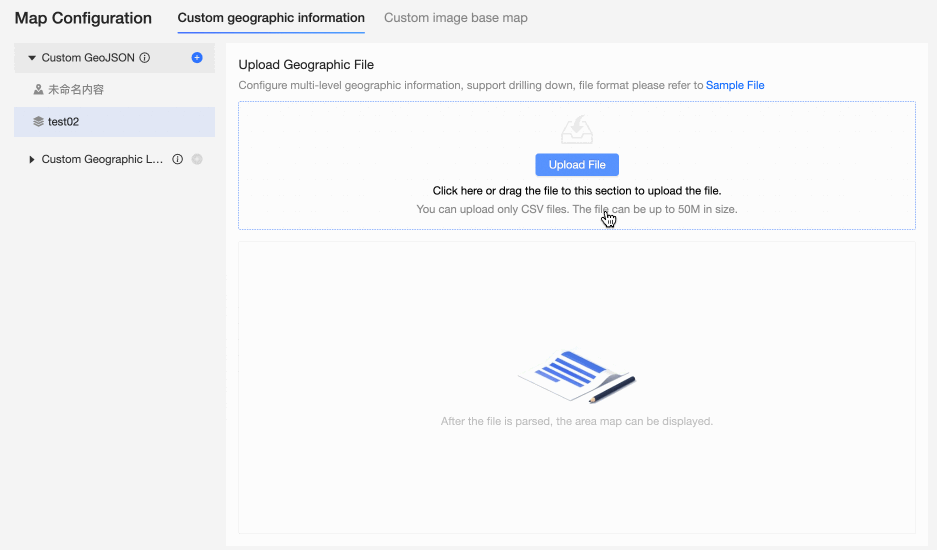937x550 pixels.
Task: Select the 未命名内容 tree item
Action: point(114,90)
